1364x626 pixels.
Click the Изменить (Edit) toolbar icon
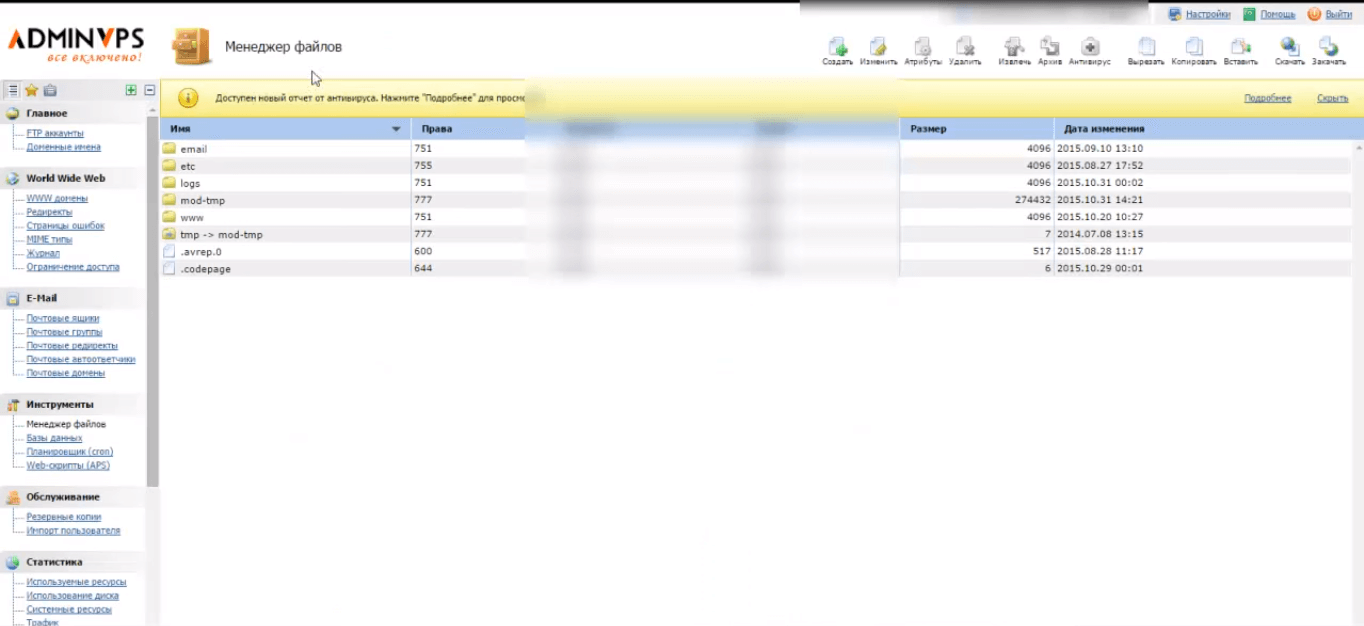878,47
